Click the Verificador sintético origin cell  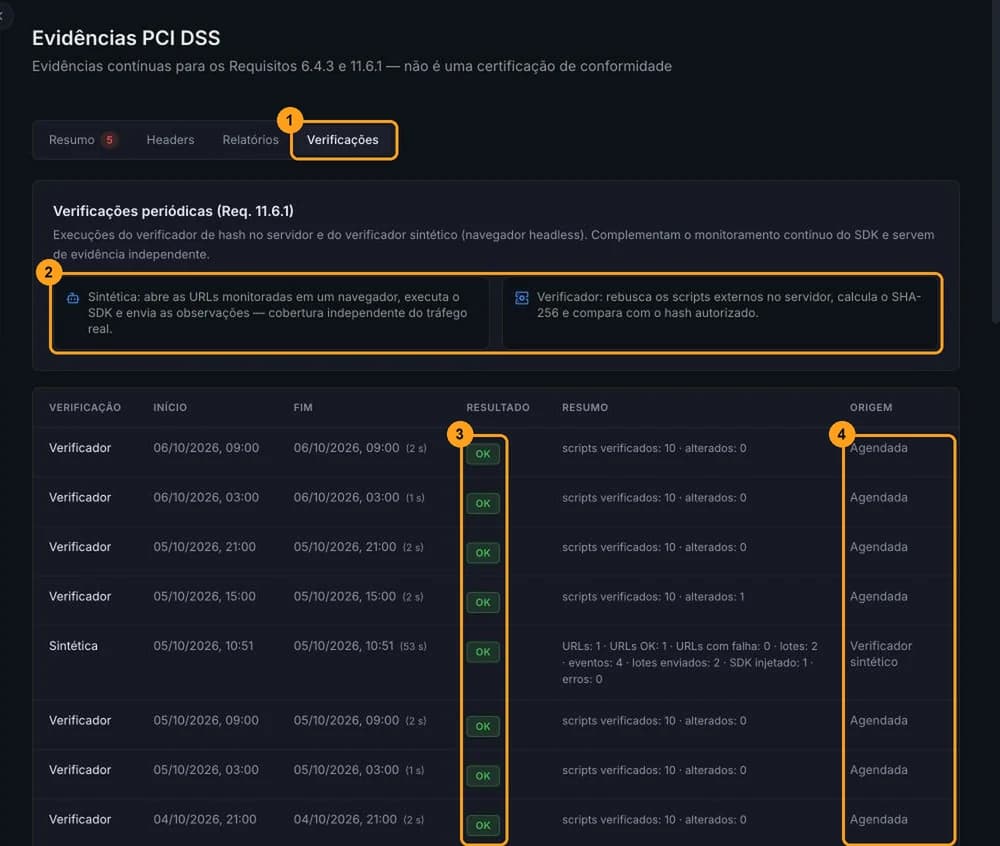point(881,653)
